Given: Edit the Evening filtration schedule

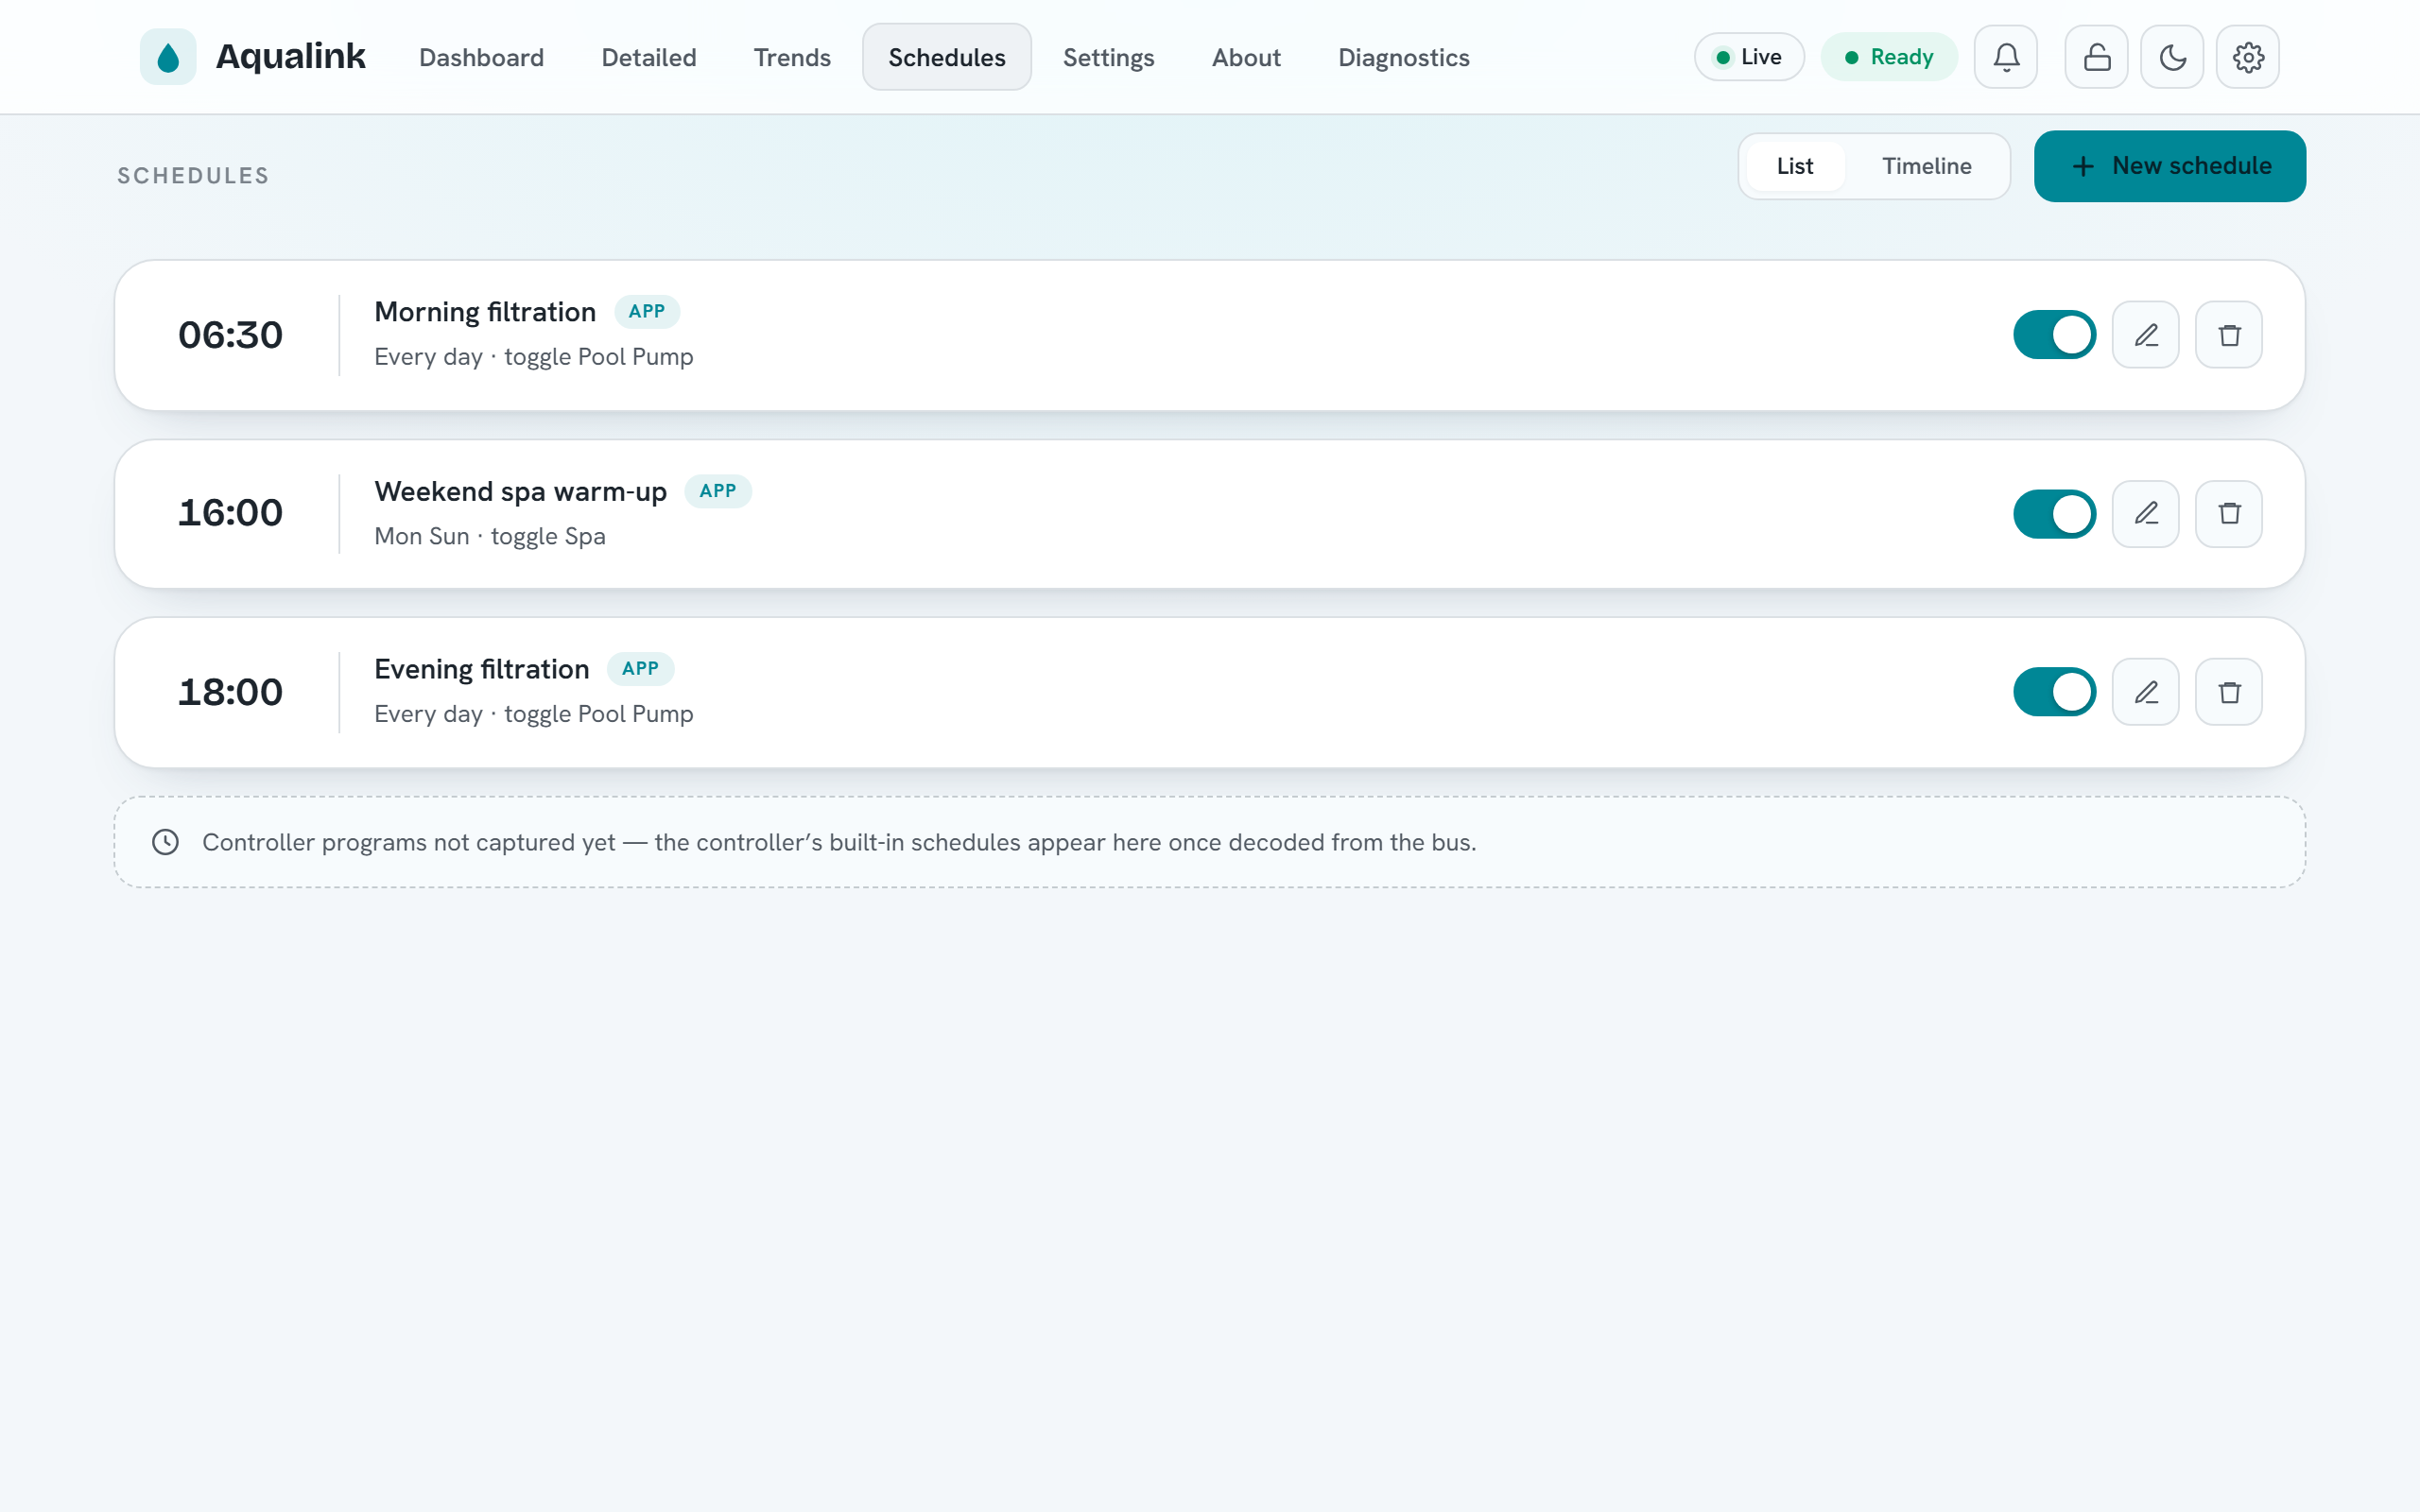Looking at the screenshot, I should 2146,692.
